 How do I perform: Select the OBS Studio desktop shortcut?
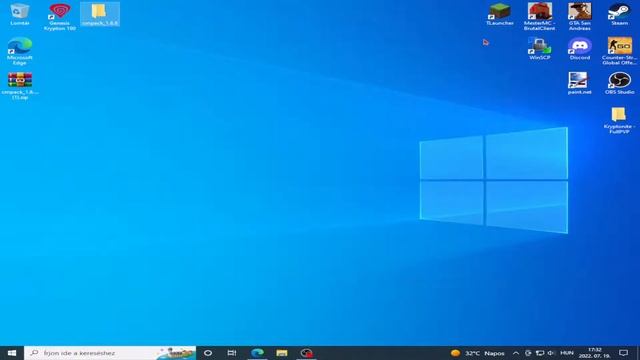pos(619,84)
